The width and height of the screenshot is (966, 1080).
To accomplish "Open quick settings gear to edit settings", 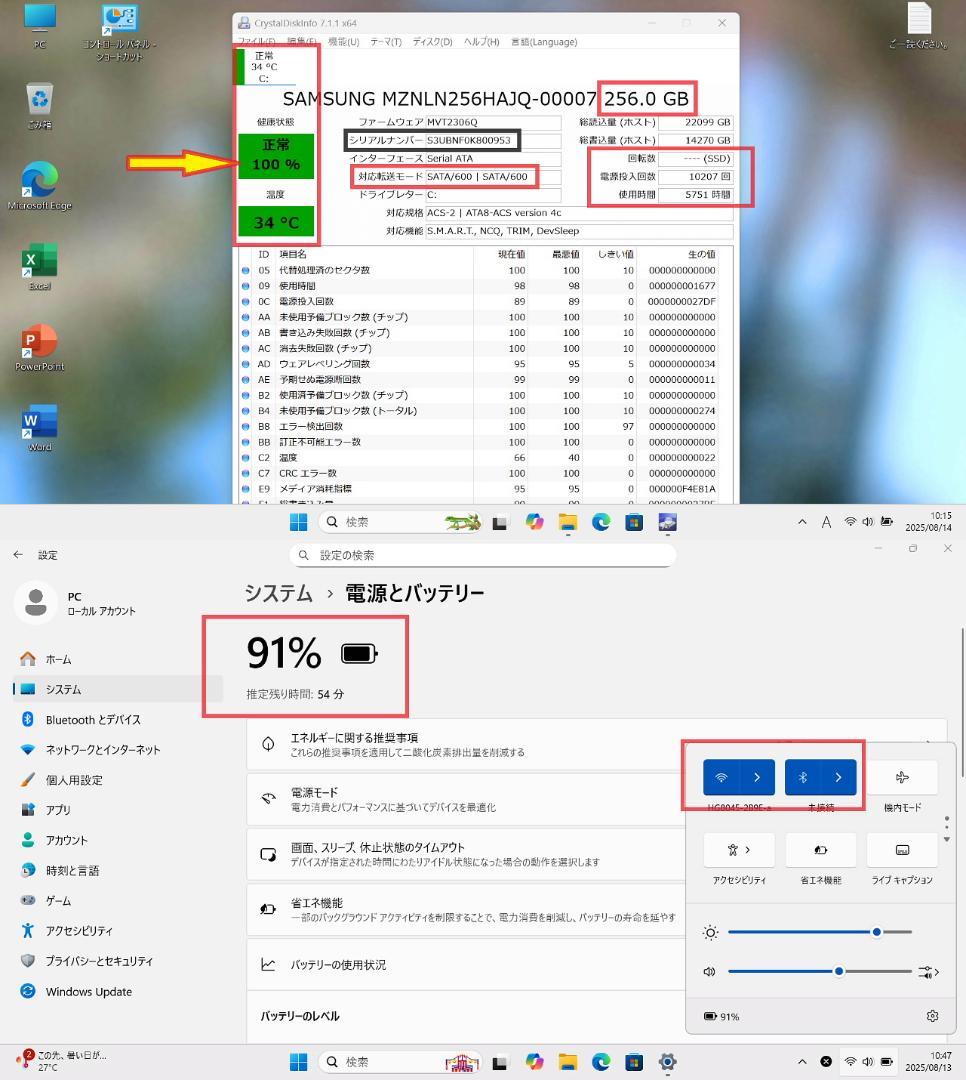I will (932, 1015).
